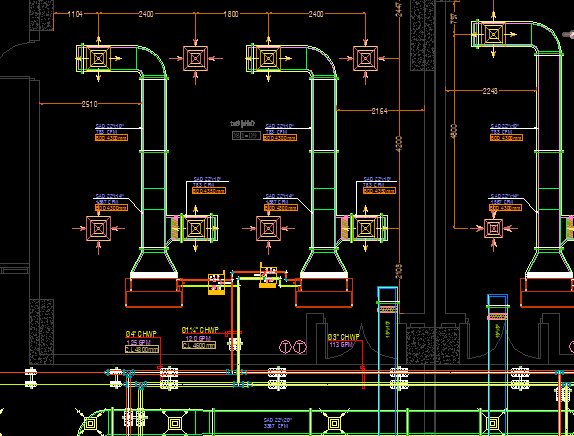
Task: Click the duct taper below the 2510 dimension
Action: tap(154, 263)
